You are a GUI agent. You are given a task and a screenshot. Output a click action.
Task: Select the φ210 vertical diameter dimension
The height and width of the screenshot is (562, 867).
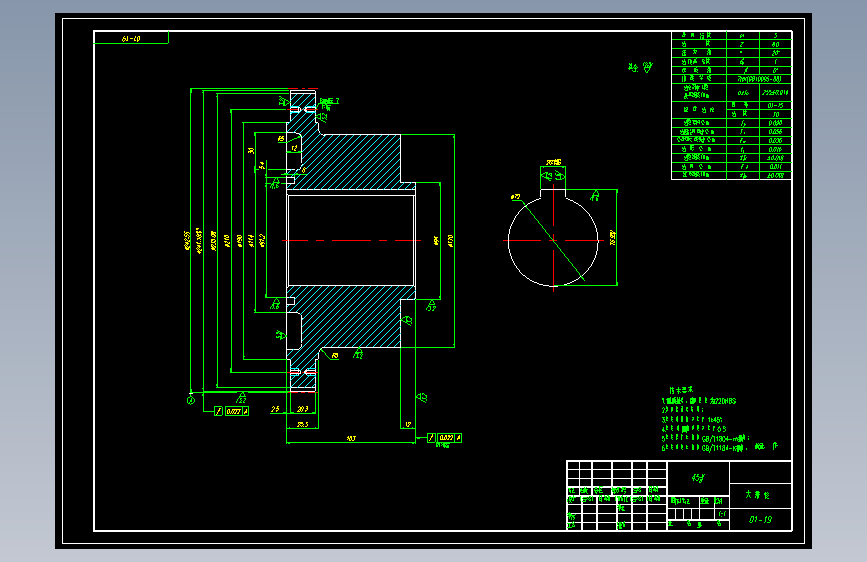pos(227,241)
